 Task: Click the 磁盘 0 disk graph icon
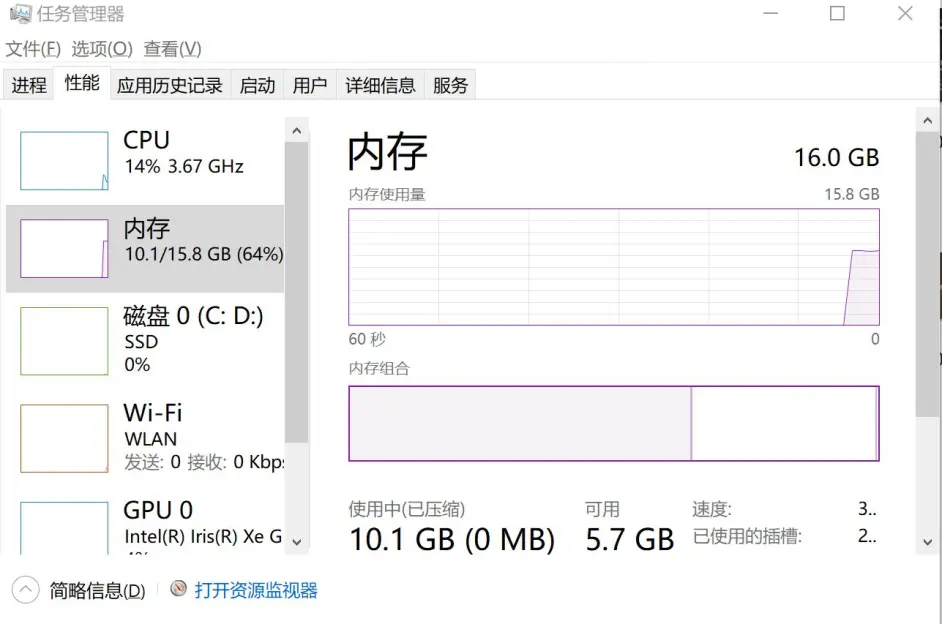tap(63, 340)
